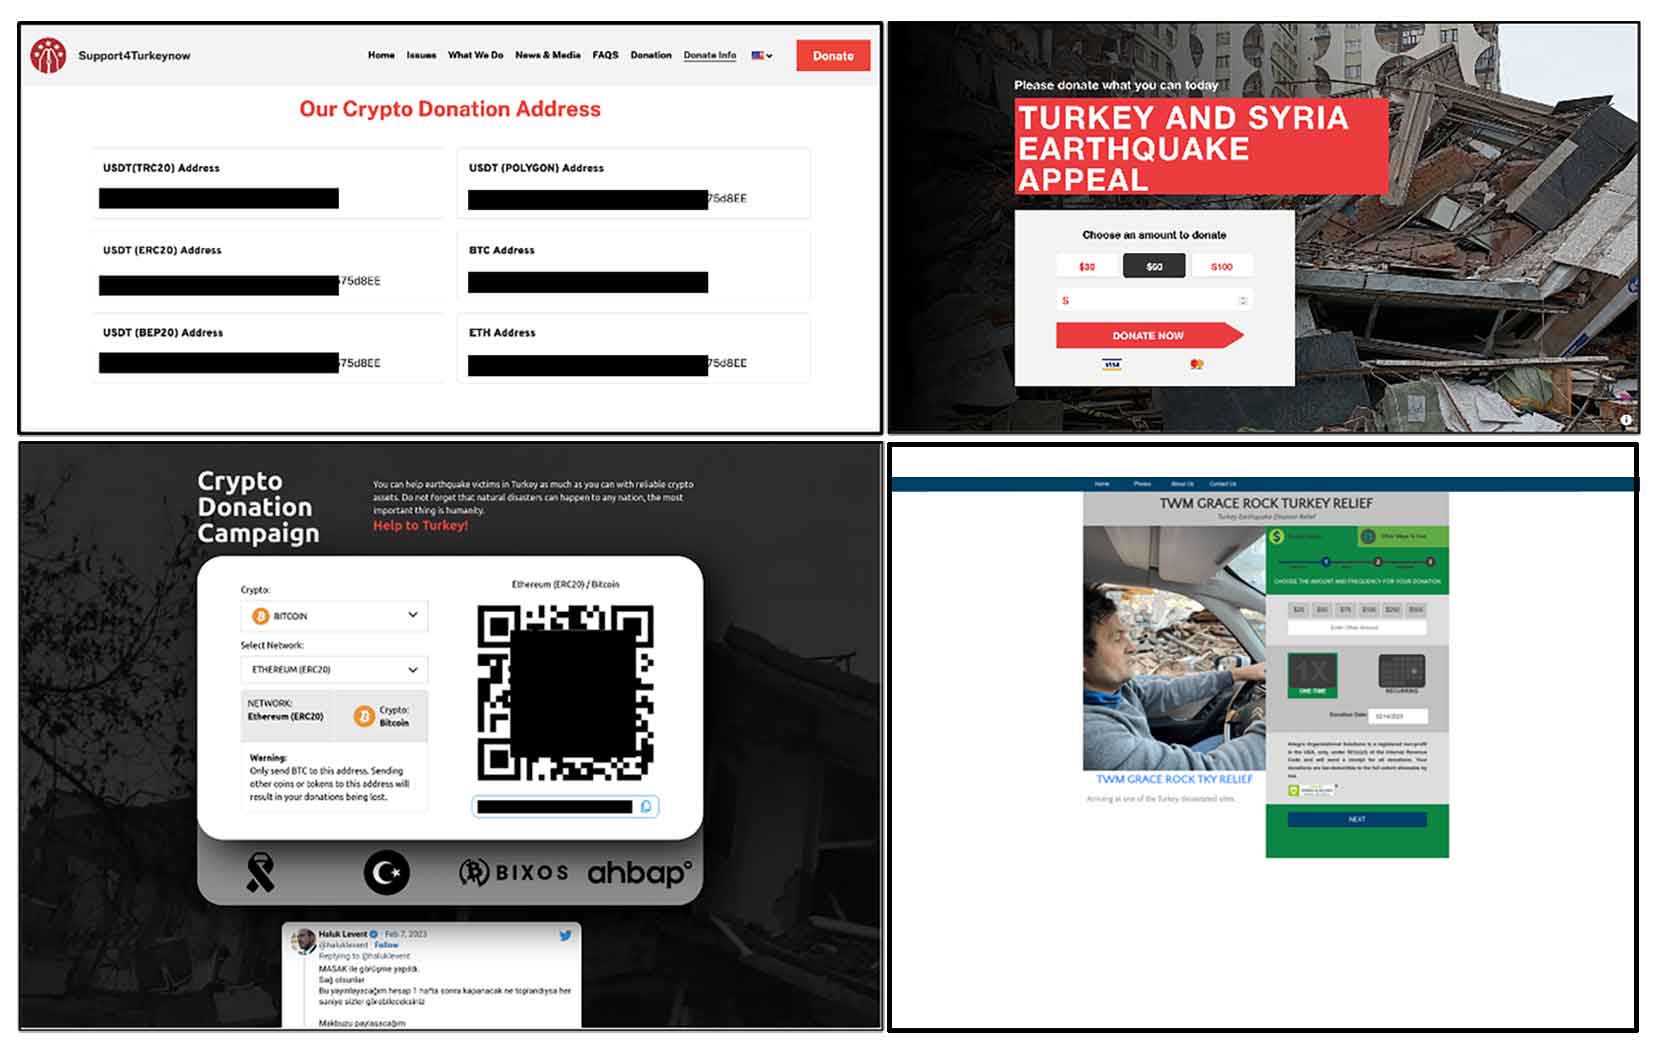Select the dark $50 amount on Earthquake Appeal
Viewport: 1660px width, 1050px height.
click(x=1154, y=266)
